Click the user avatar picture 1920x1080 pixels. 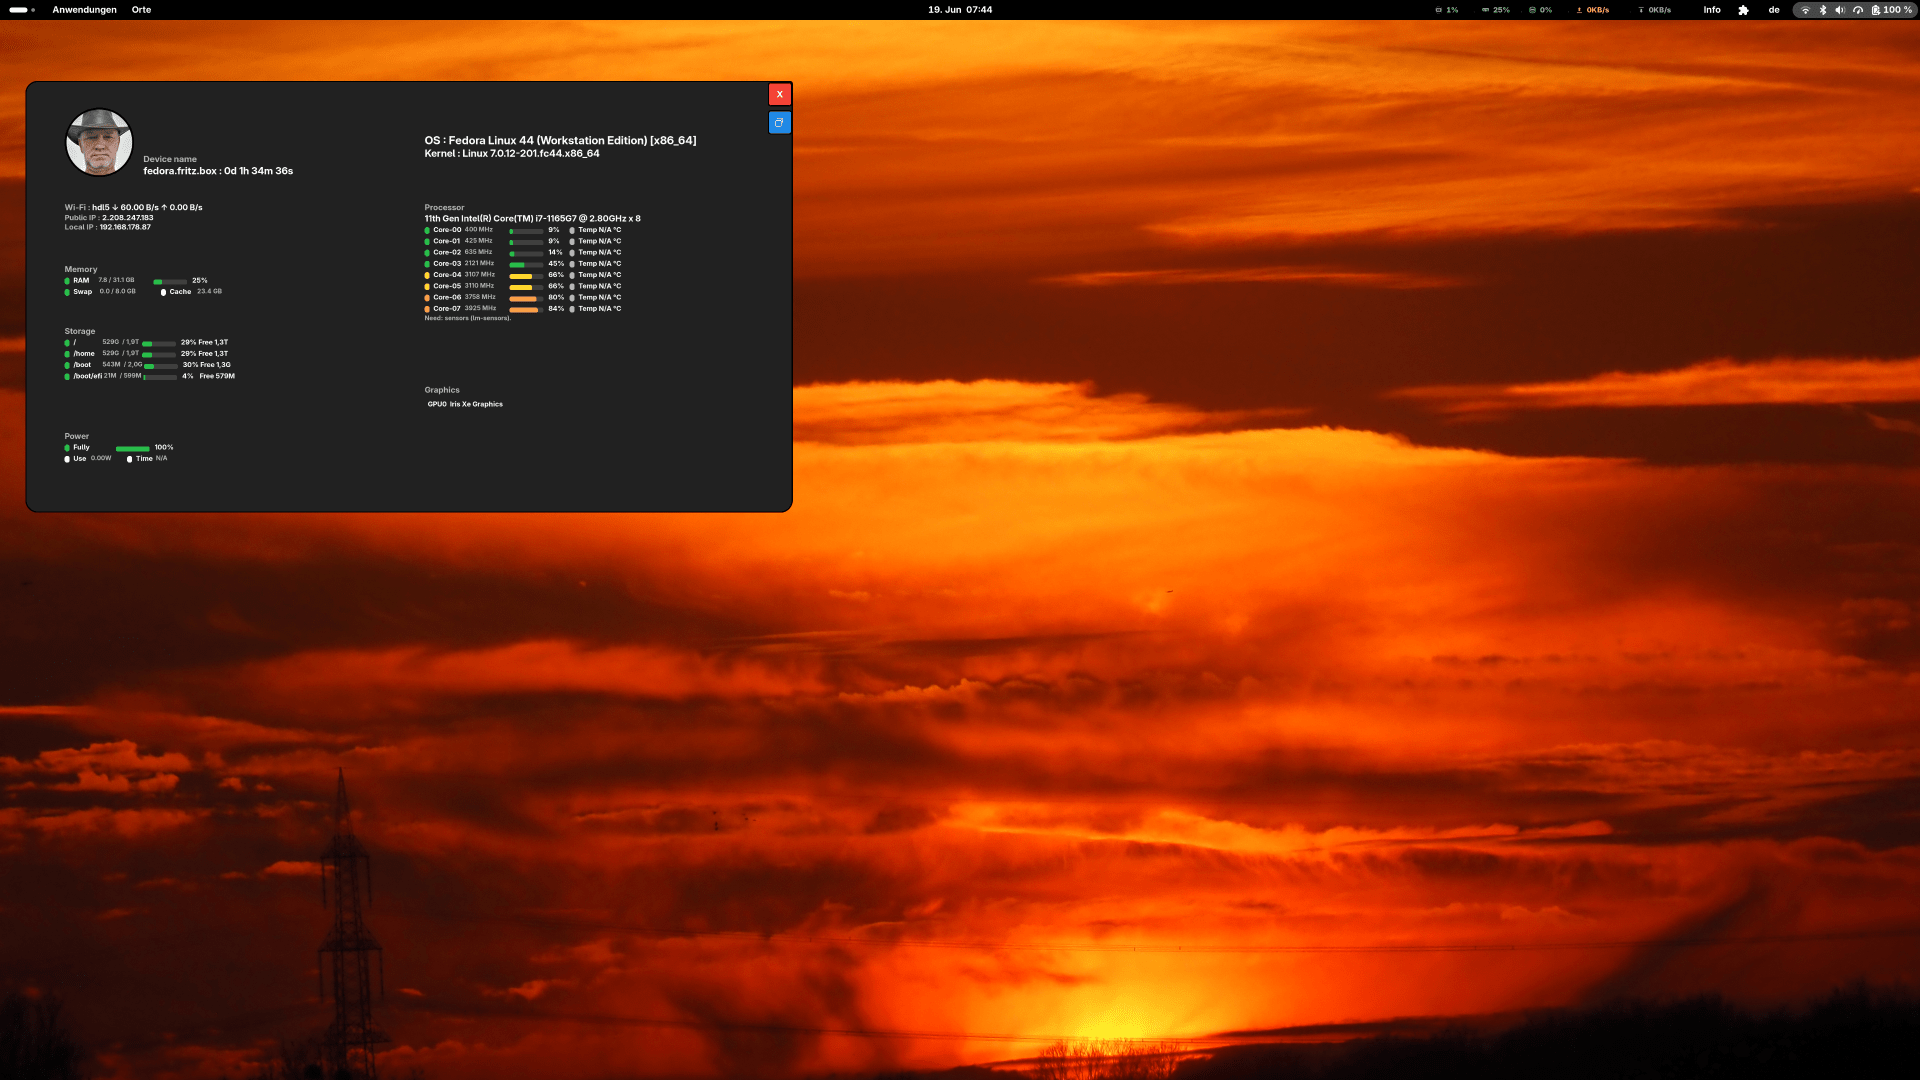tap(99, 142)
